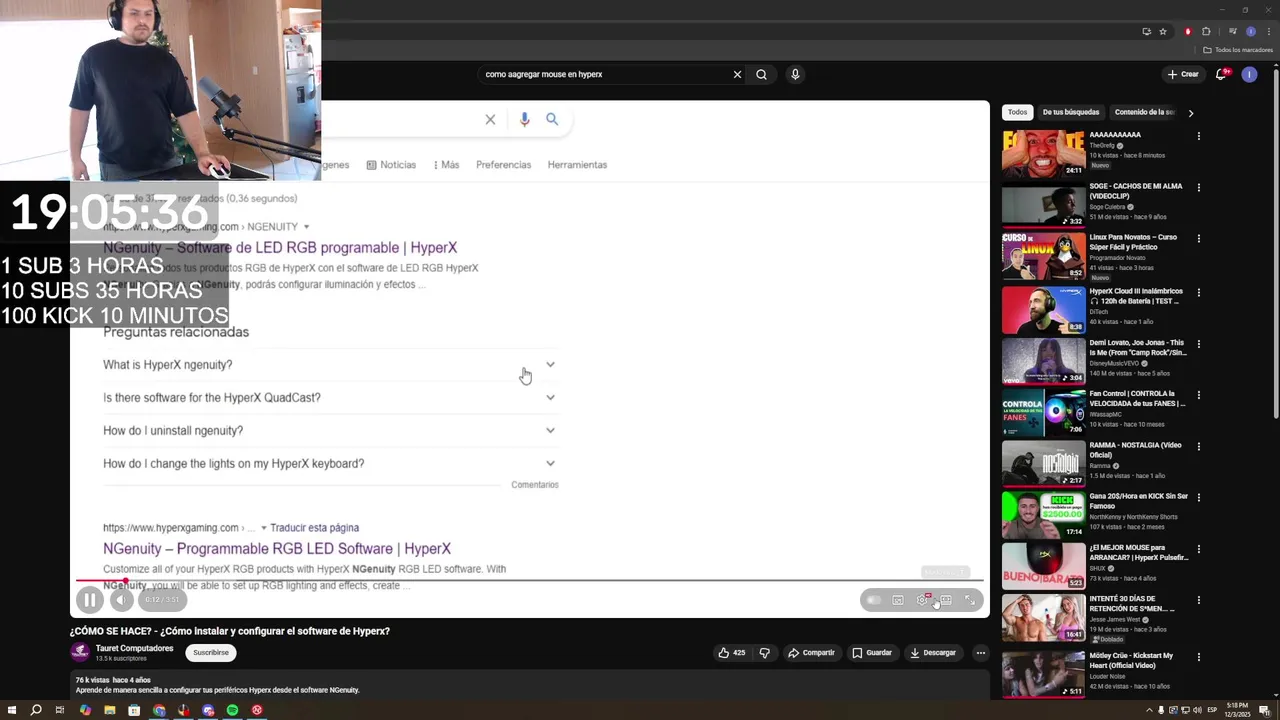Click Descargar to download the video
Screen dimensions: 1280x720
[933, 653]
